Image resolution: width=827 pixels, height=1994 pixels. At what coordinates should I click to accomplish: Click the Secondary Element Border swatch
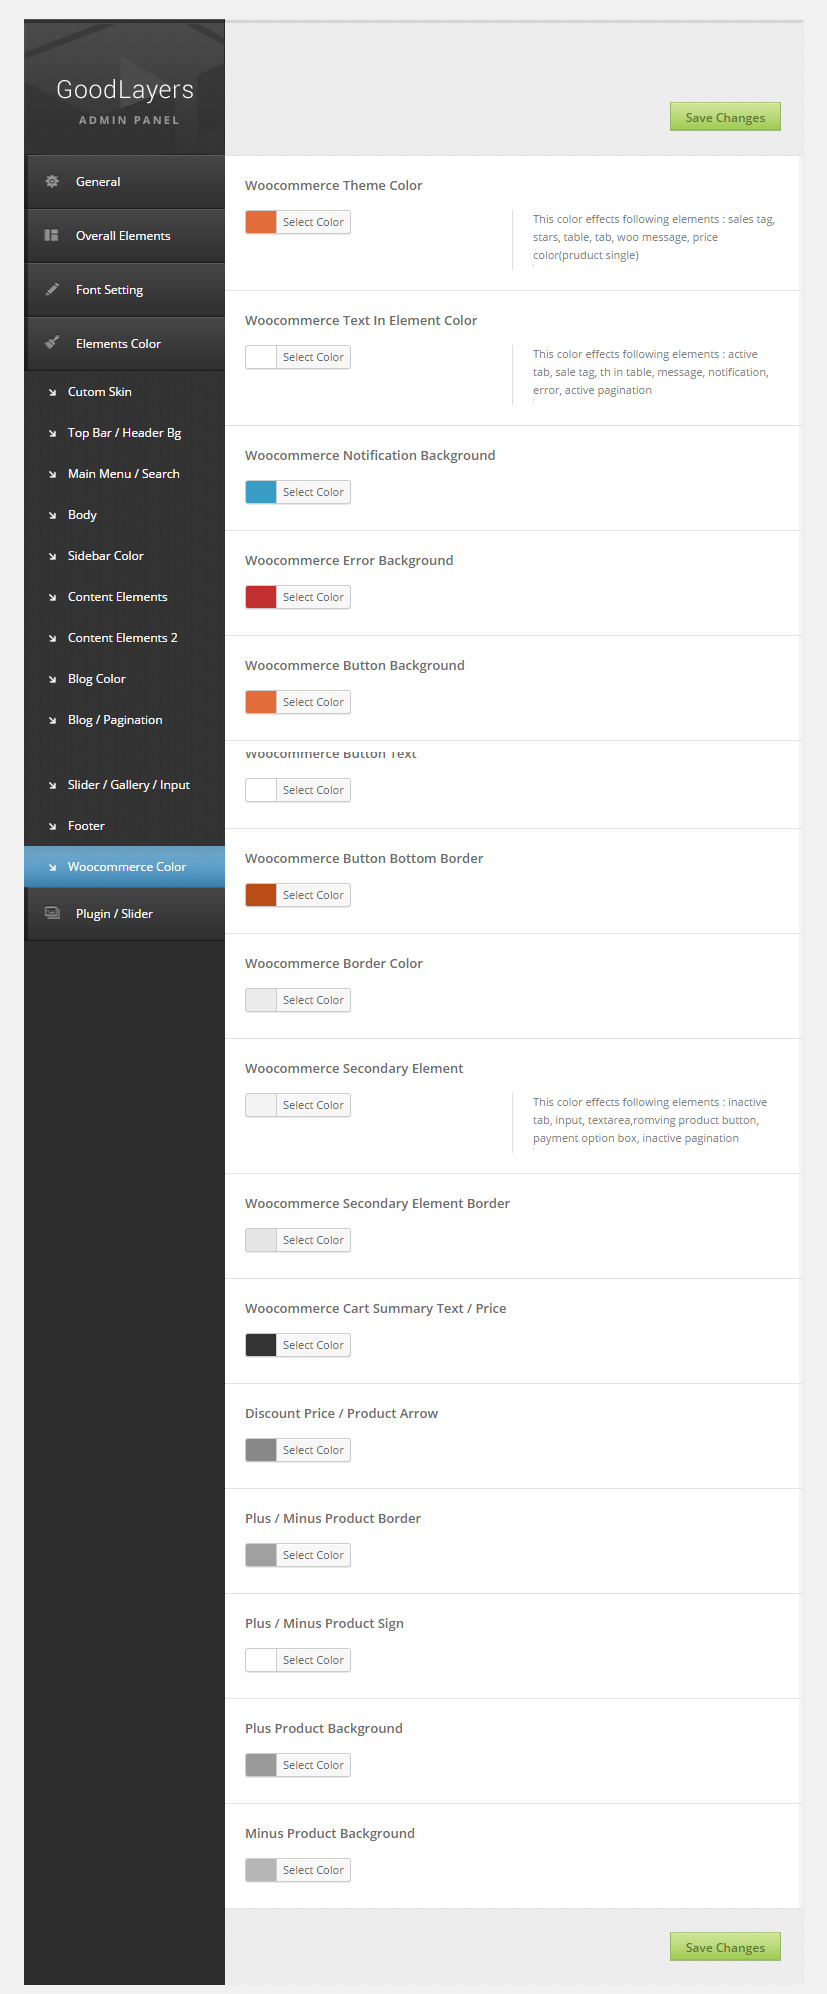[x=261, y=1240]
